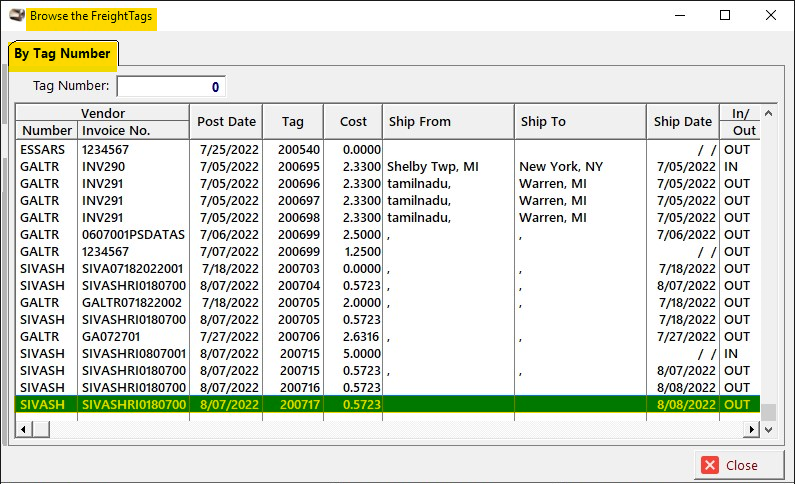795x484 pixels.
Task: Click the horizontal scrollbar left arrow
Action: (x=23, y=430)
